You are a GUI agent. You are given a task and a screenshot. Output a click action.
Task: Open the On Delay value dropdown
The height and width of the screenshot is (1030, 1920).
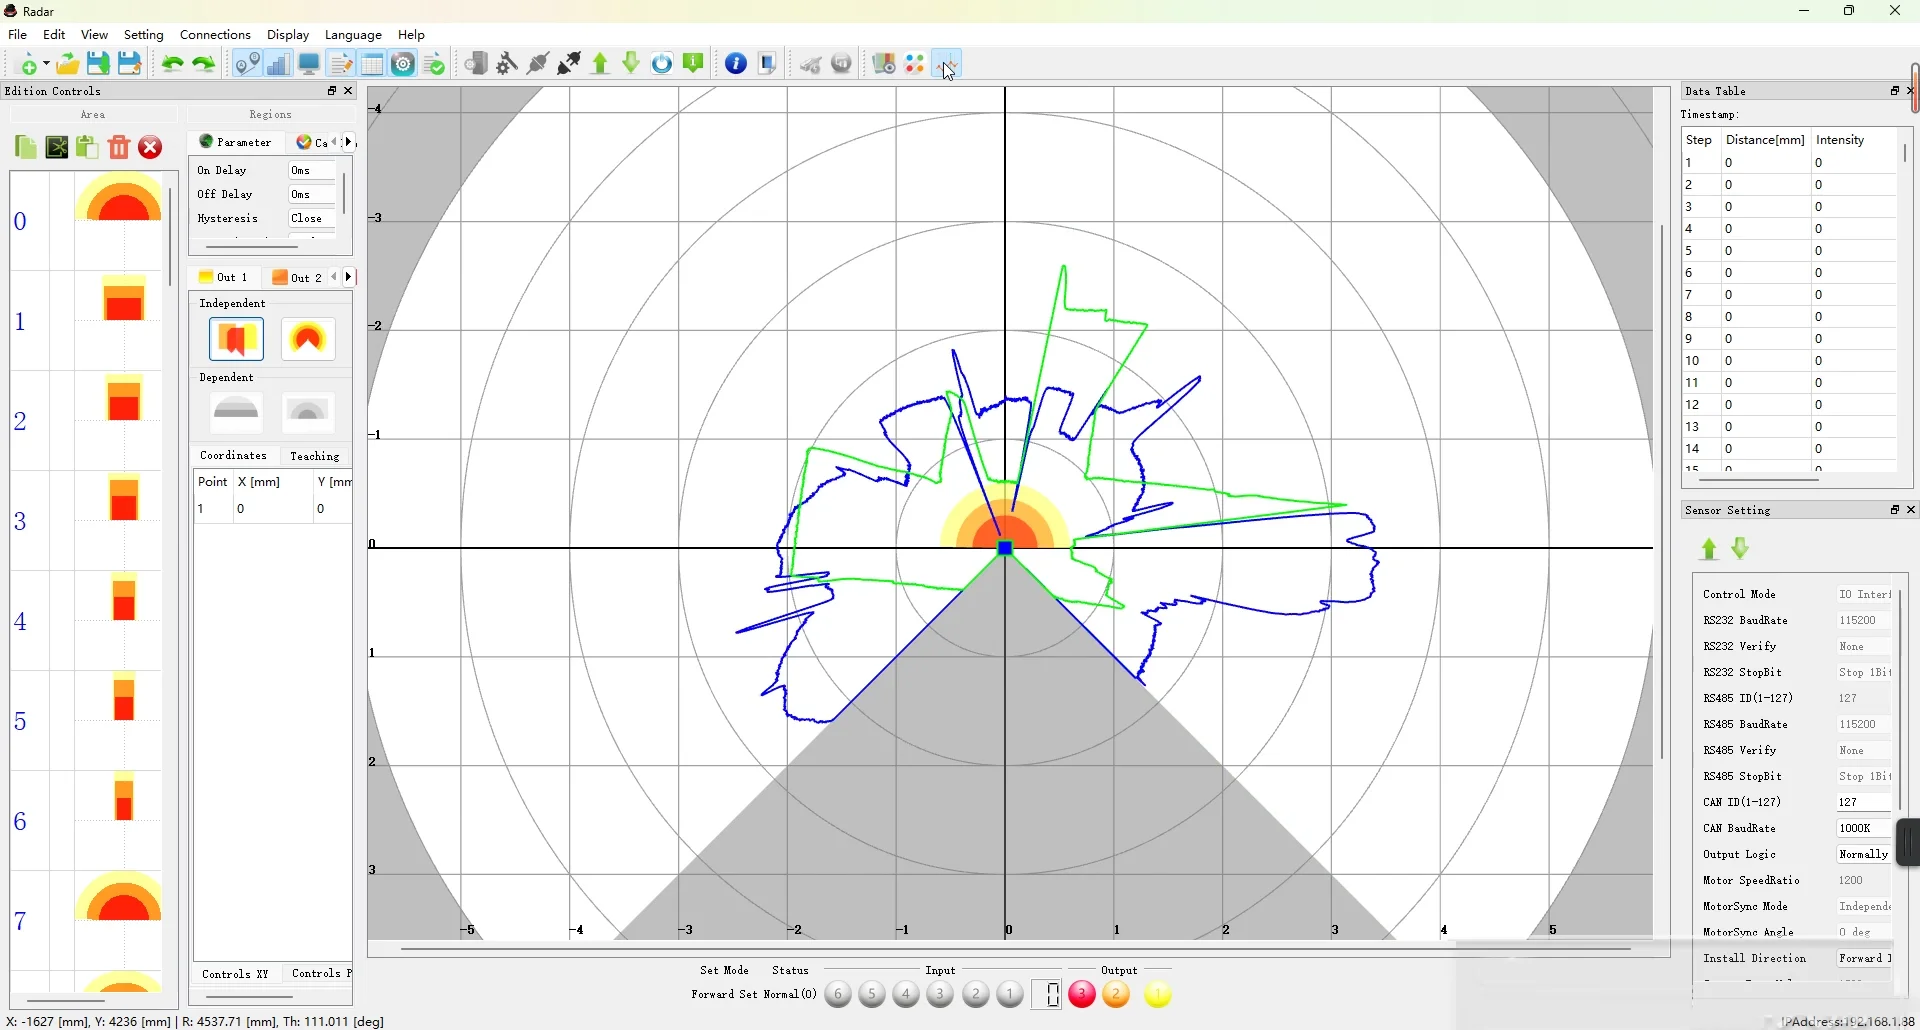tap(312, 170)
